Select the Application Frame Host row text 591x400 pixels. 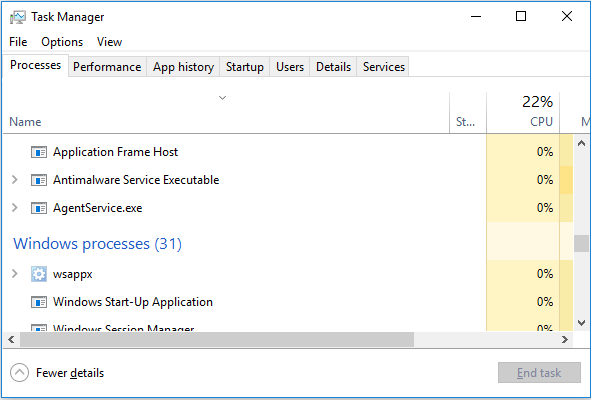click(115, 152)
